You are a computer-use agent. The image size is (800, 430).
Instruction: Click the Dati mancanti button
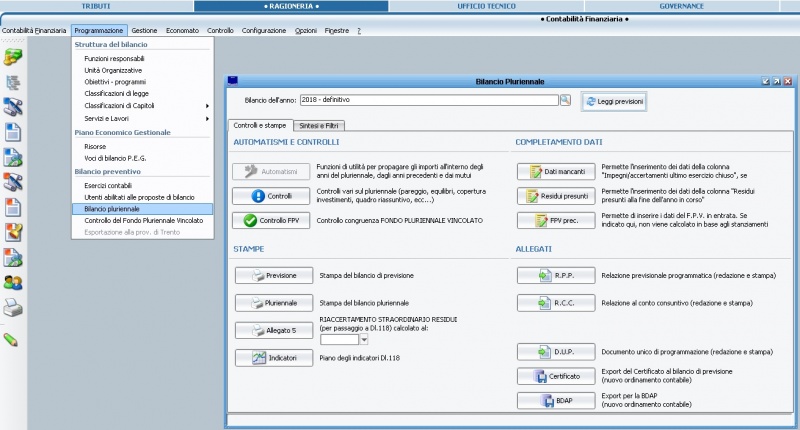click(x=556, y=172)
